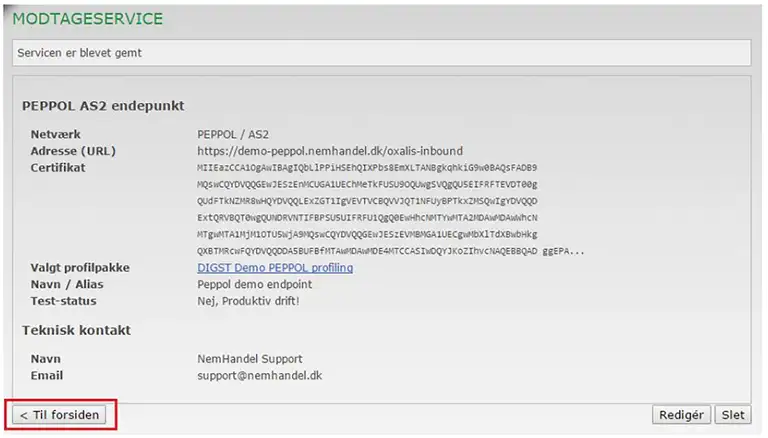Select the 'PEPPOL AS2 endepunkt' section heading
Image resolution: width=768 pixels, height=438 pixels.
point(103,105)
